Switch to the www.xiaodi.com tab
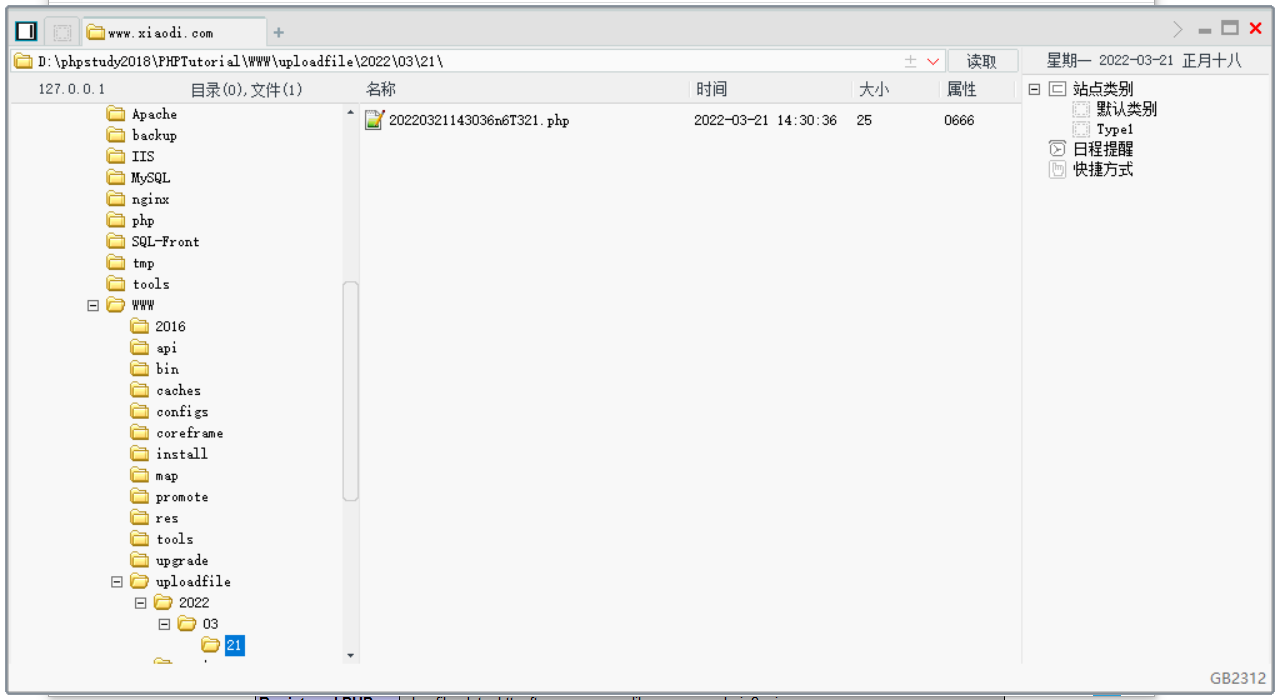Viewport: 1280px width, 700px height. [160, 30]
